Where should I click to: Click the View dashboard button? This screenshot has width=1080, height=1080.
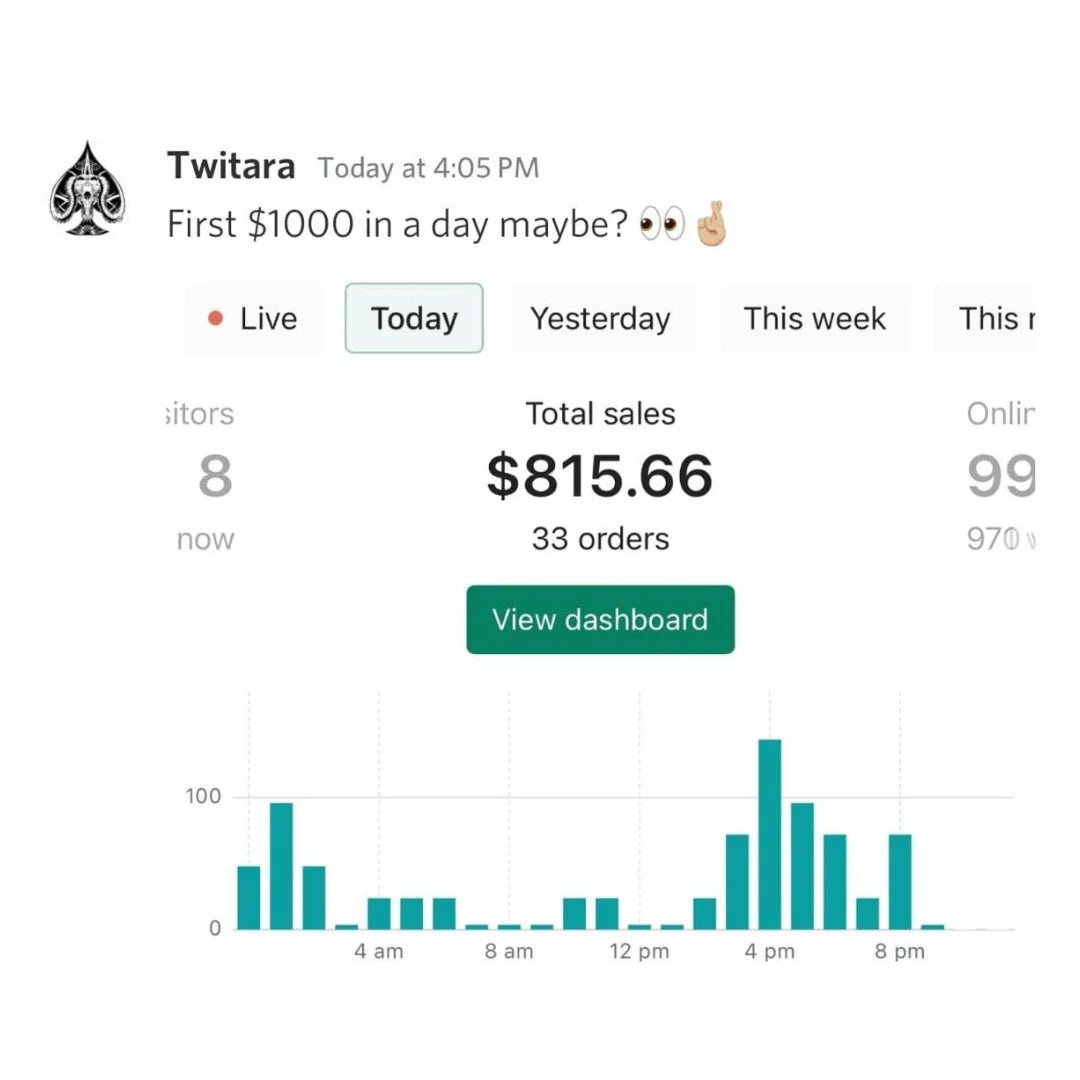(599, 620)
